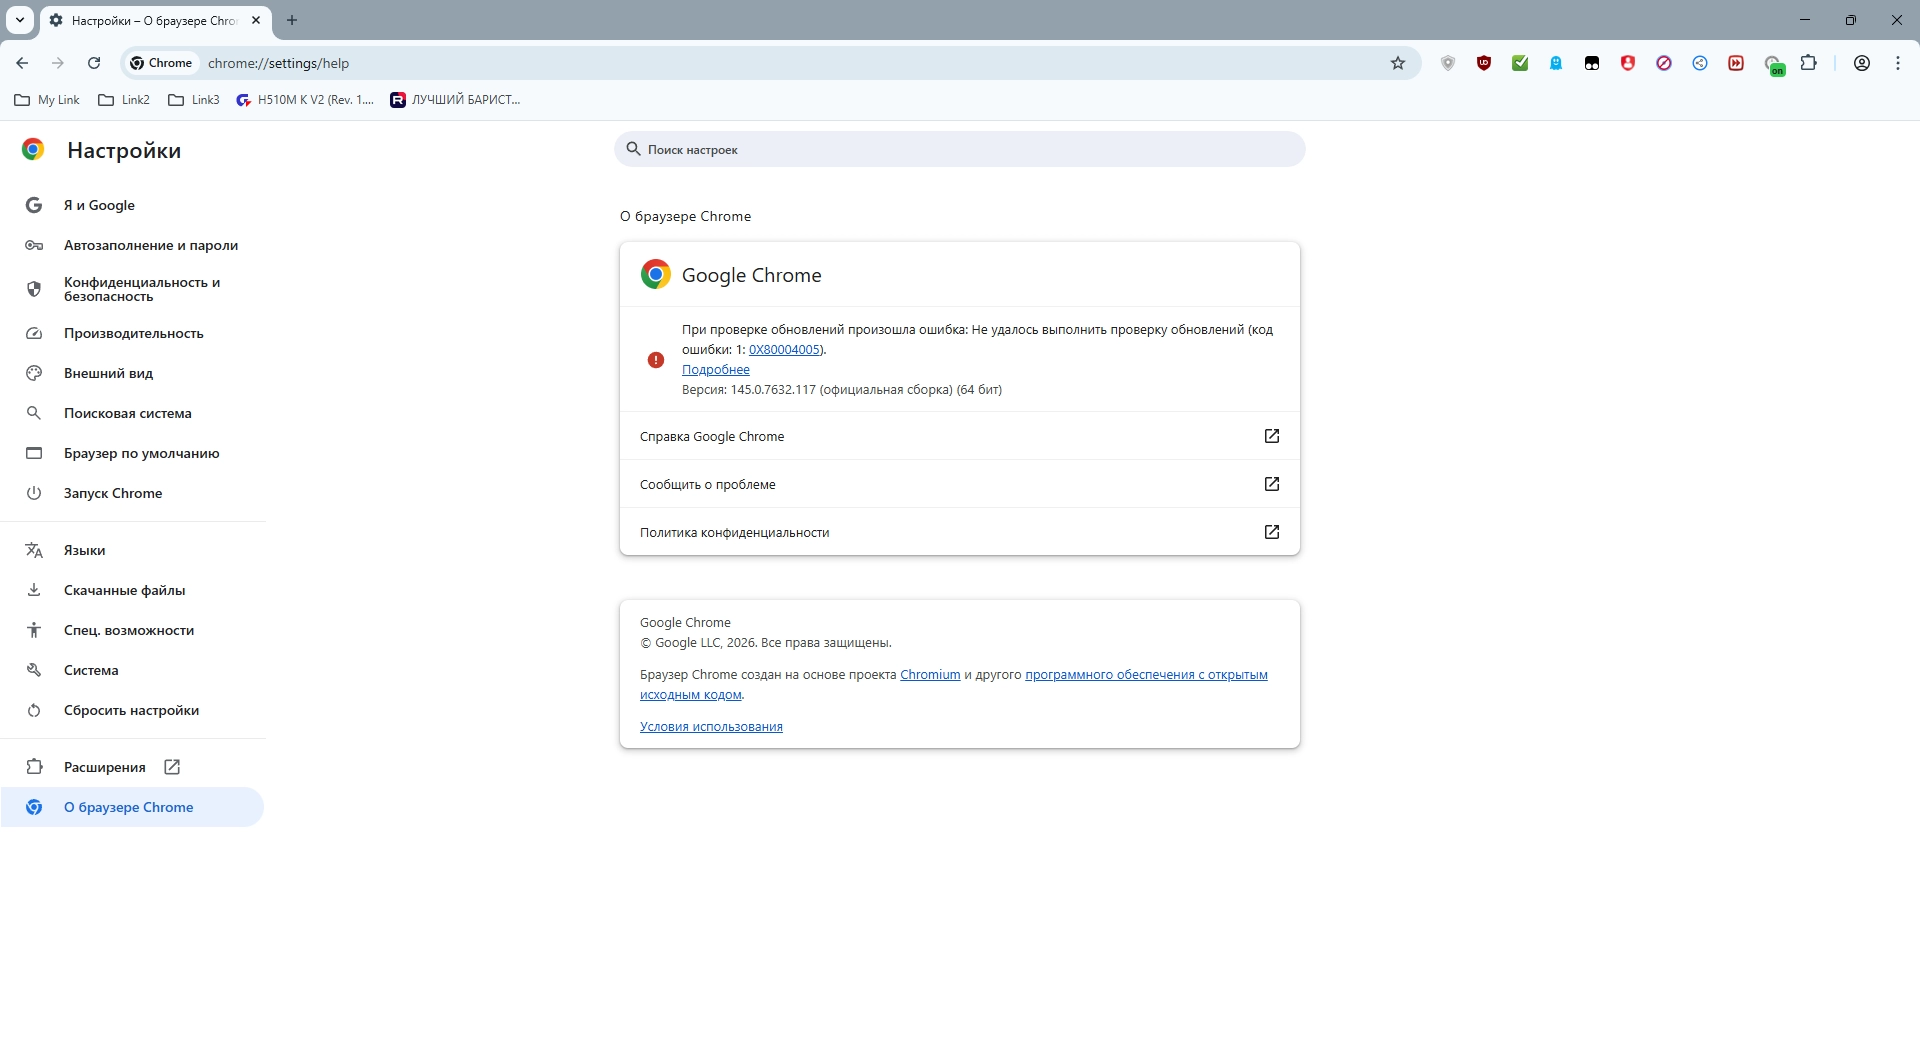Screen dimensions: 1920x1040
Task: Open 'Скачанные файлы' settings section
Action: pyautogui.click(x=132, y=590)
